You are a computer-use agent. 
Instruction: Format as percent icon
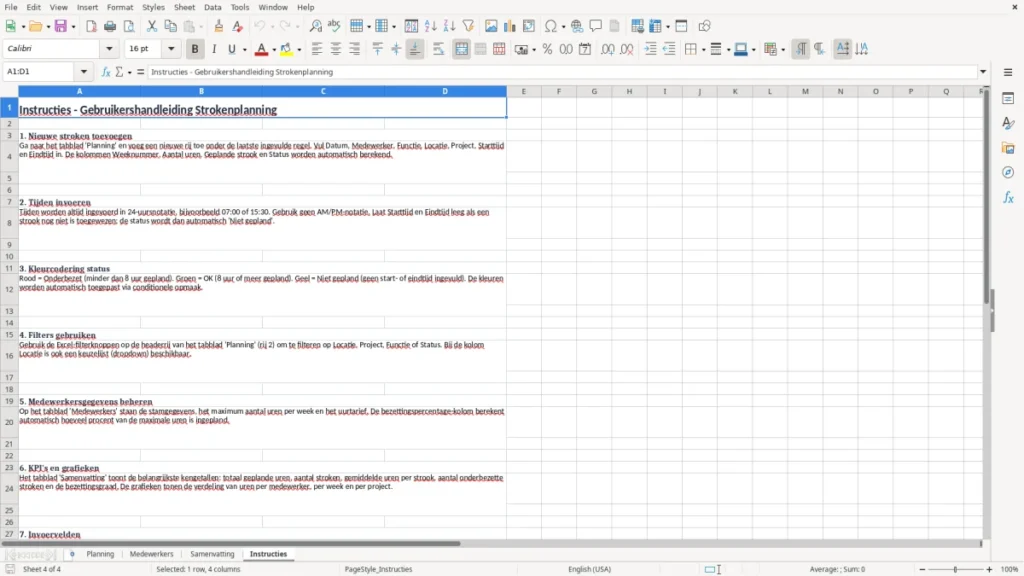coord(547,49)
